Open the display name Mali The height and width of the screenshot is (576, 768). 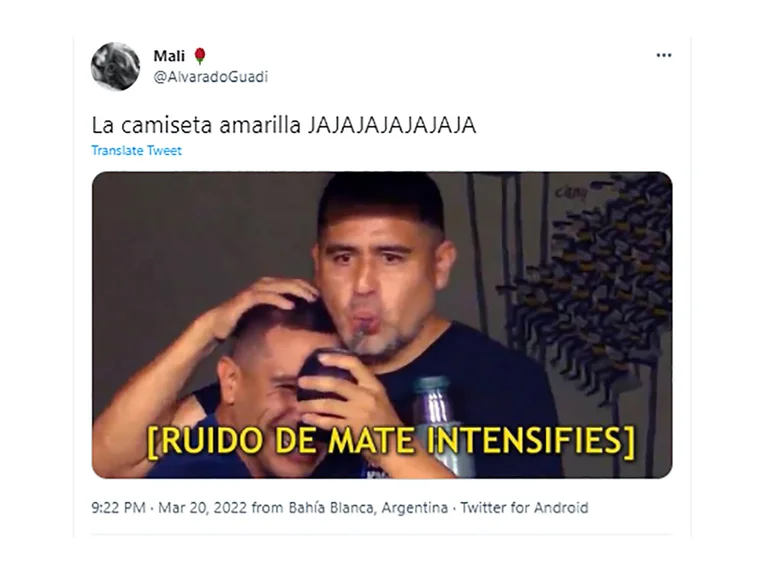[x=169, y=56]
